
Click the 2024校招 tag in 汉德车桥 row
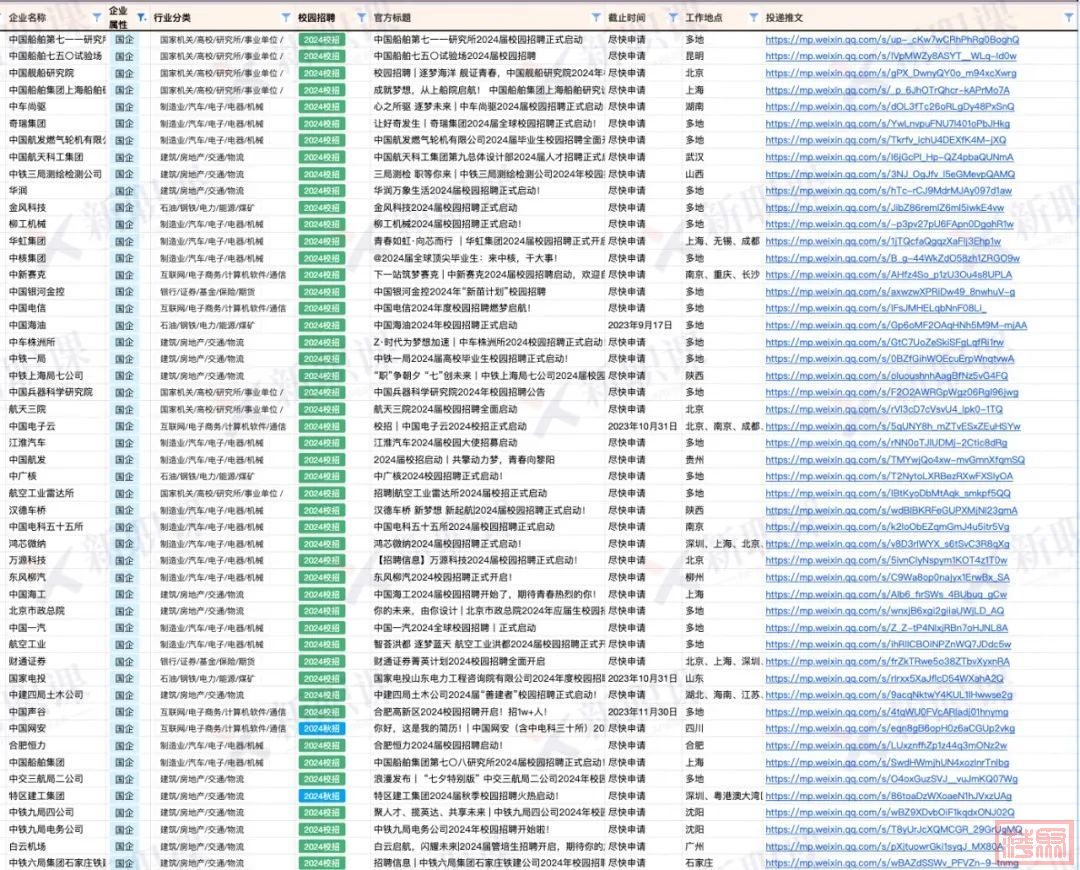point(322,510)
